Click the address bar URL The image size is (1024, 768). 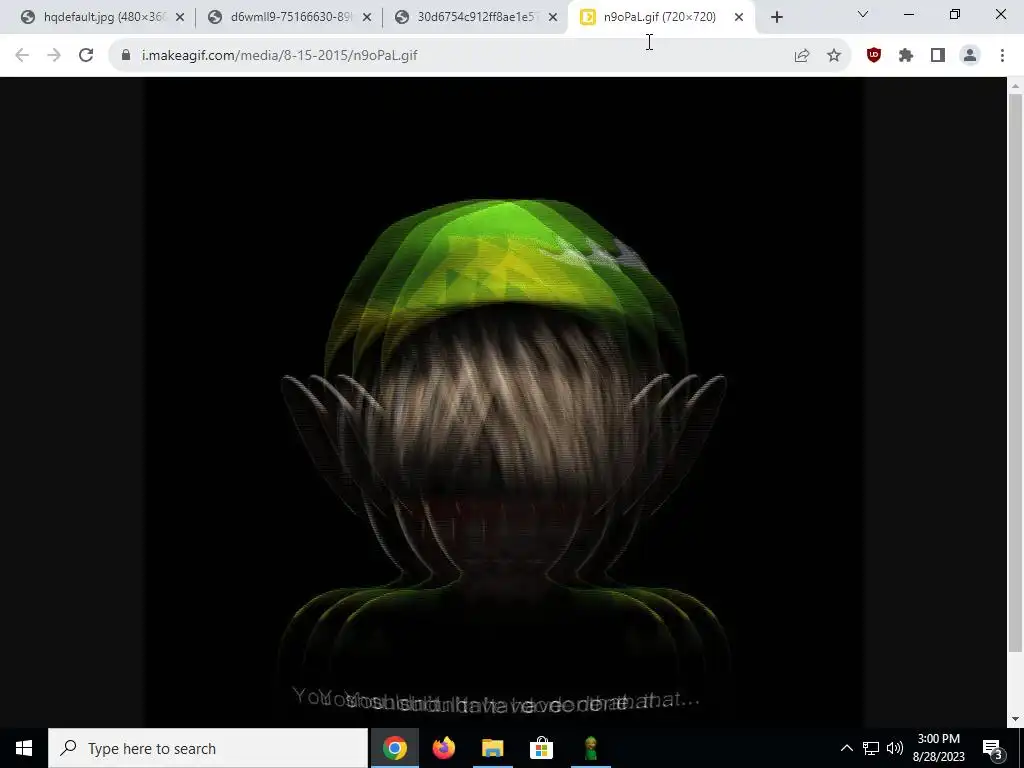[x=280, y=56]
